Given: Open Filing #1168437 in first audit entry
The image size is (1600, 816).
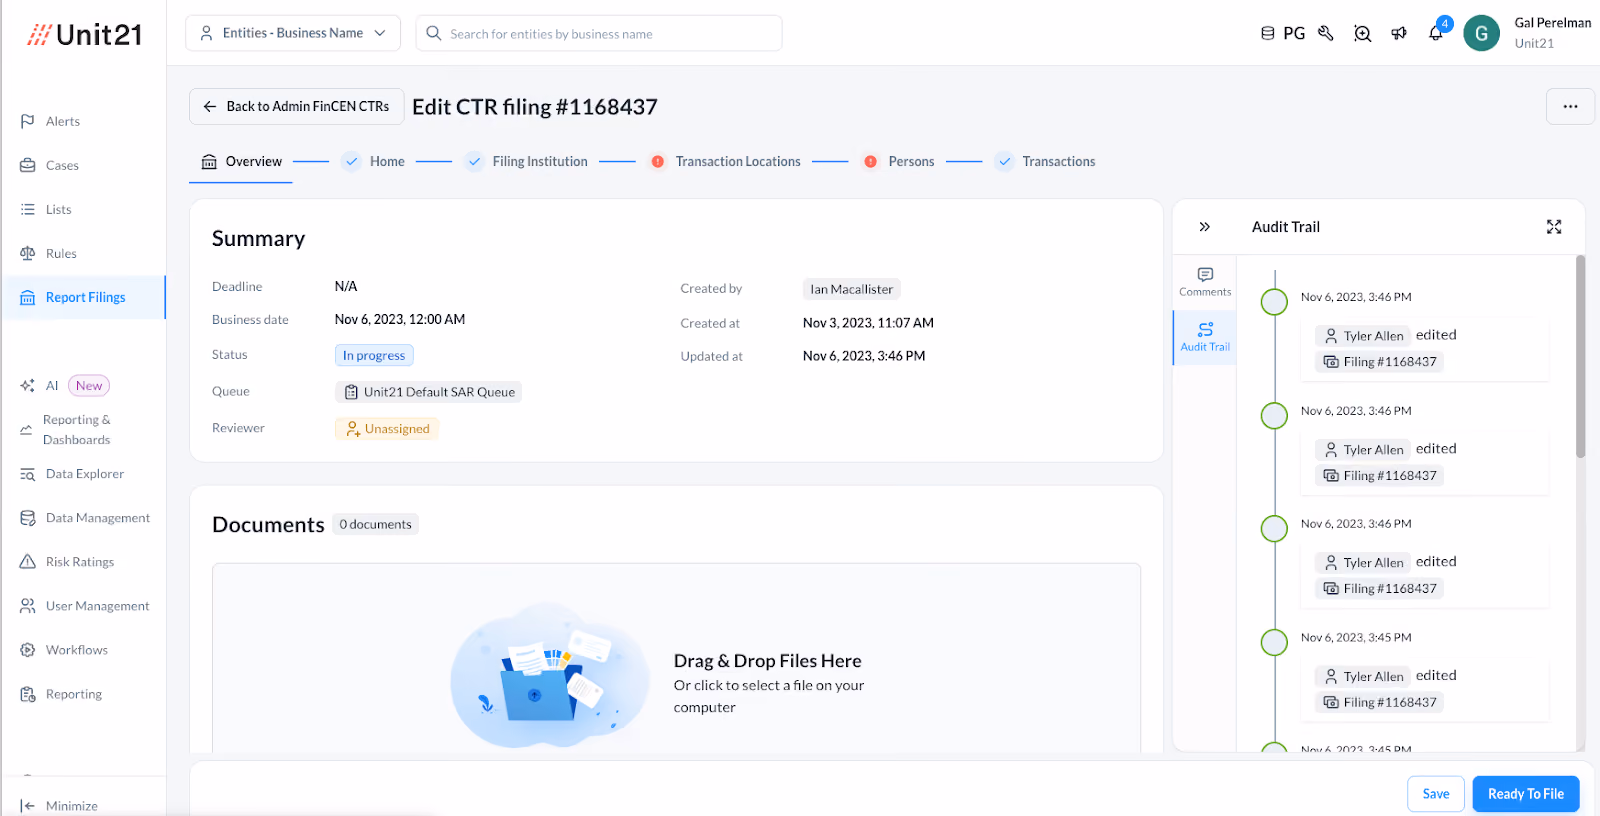Looking at the screenshot, I should coord(1379,362).
